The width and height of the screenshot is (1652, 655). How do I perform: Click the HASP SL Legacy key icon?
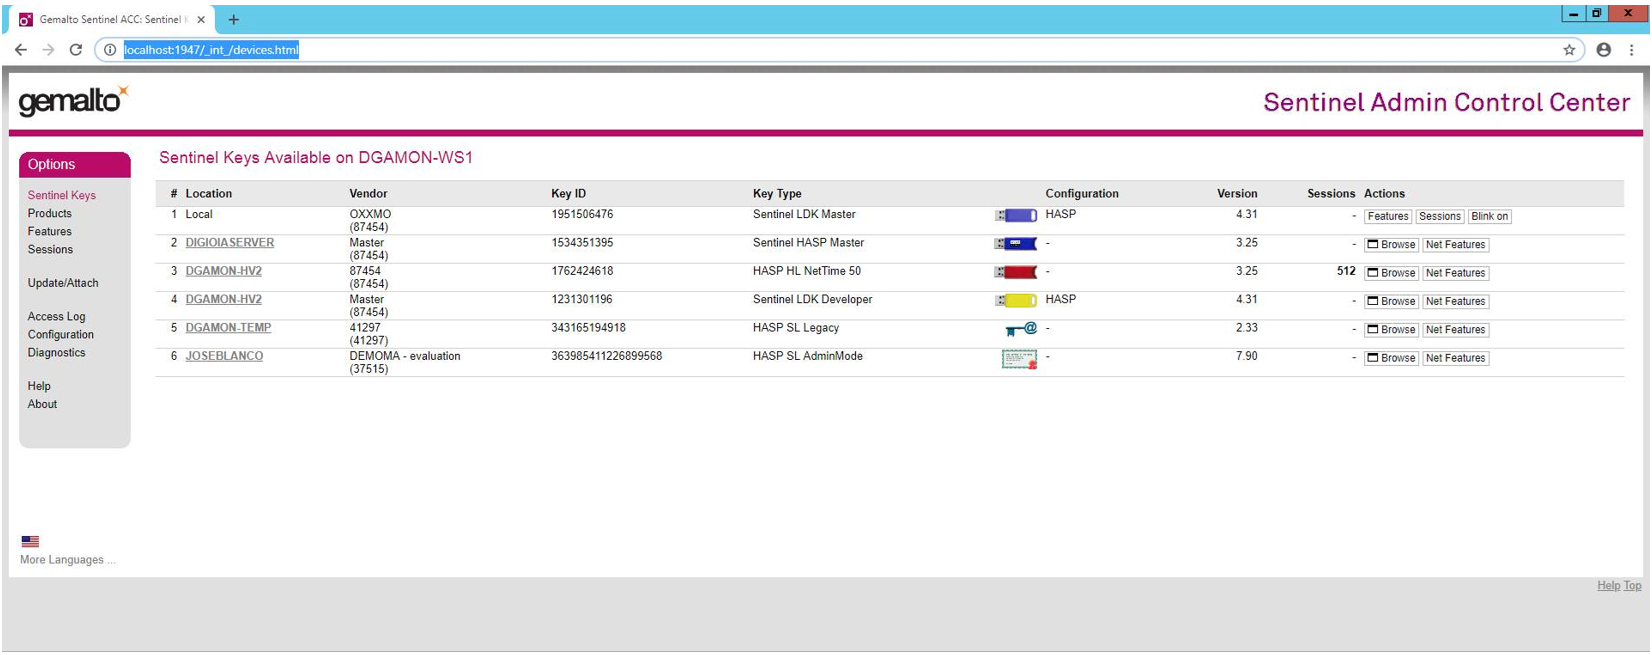point(1021,329)
